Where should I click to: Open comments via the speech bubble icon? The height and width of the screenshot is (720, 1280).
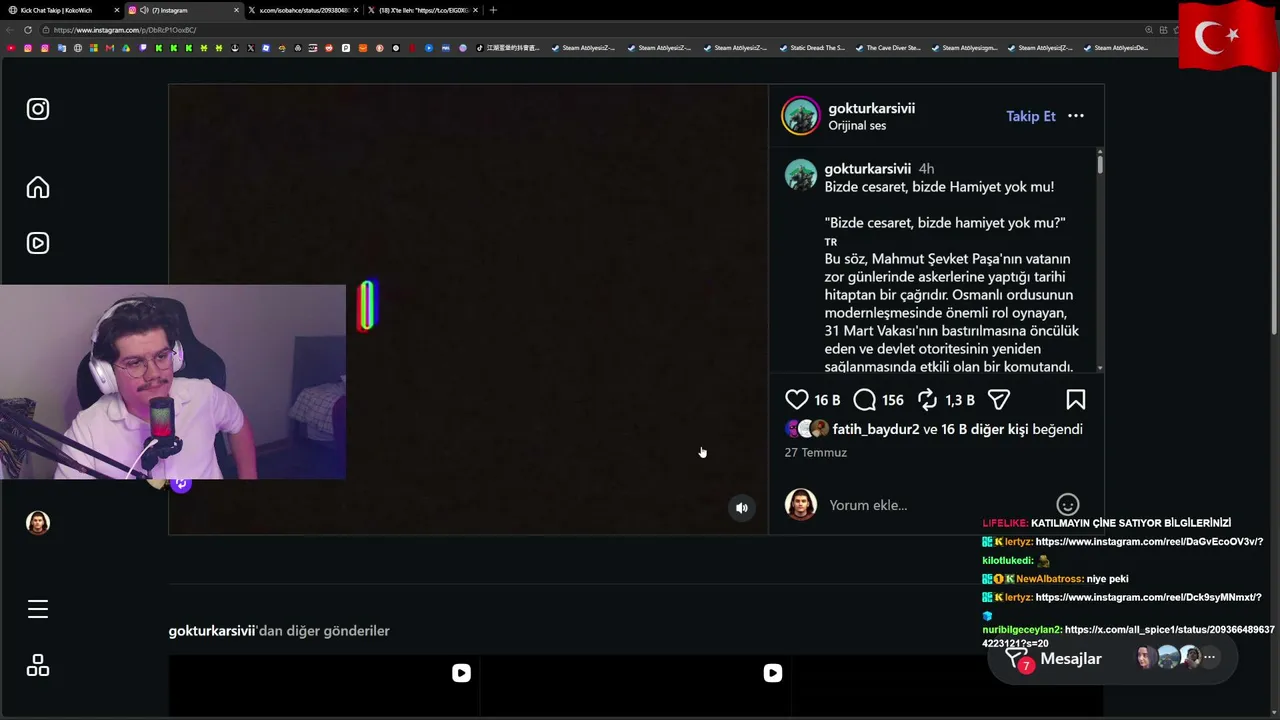[865, 400]
